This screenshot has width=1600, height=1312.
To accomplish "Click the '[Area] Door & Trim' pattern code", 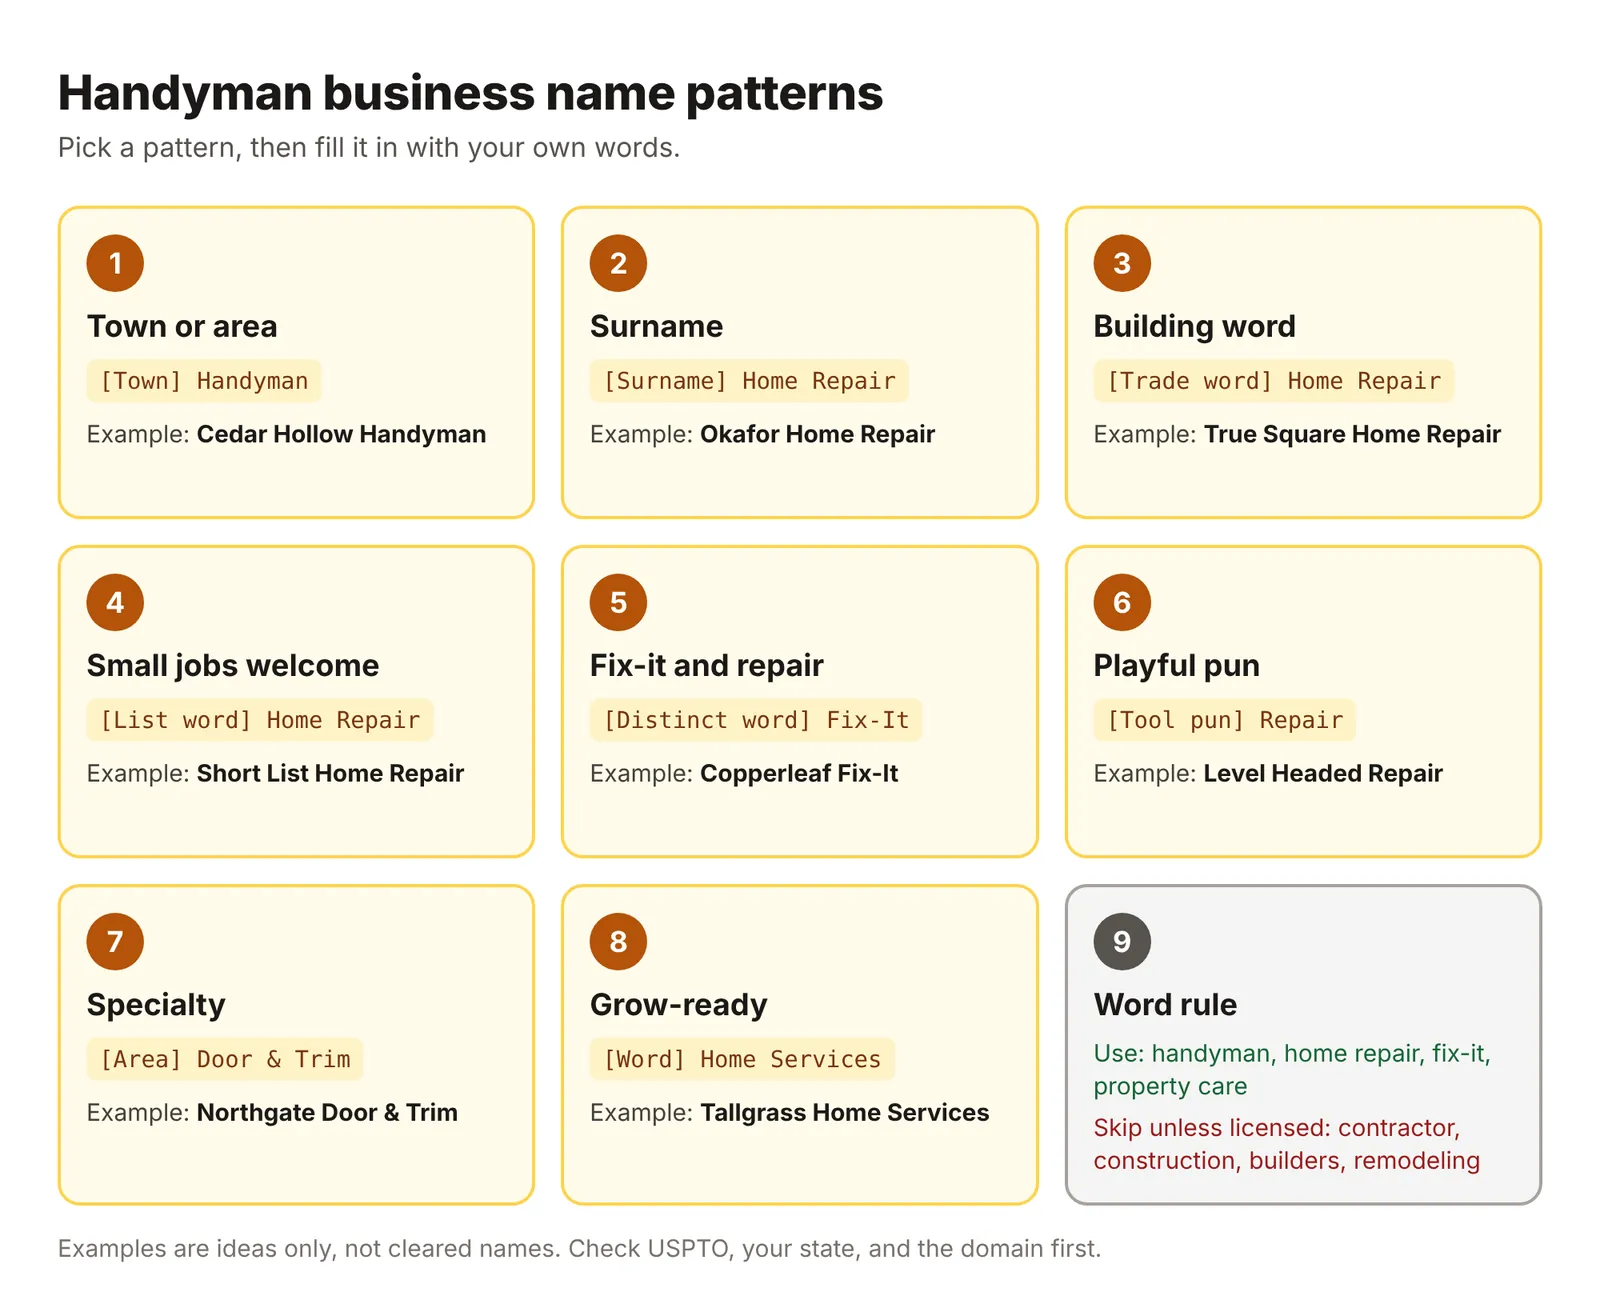I will tap(225, 1059).
